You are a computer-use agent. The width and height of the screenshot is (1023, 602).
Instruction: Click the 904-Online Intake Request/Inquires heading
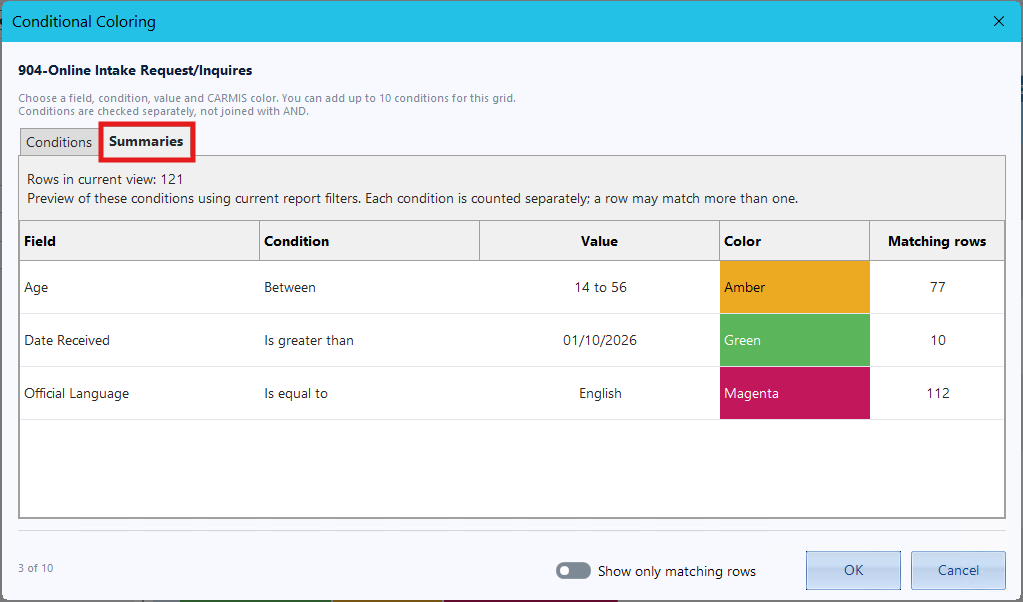135,70
